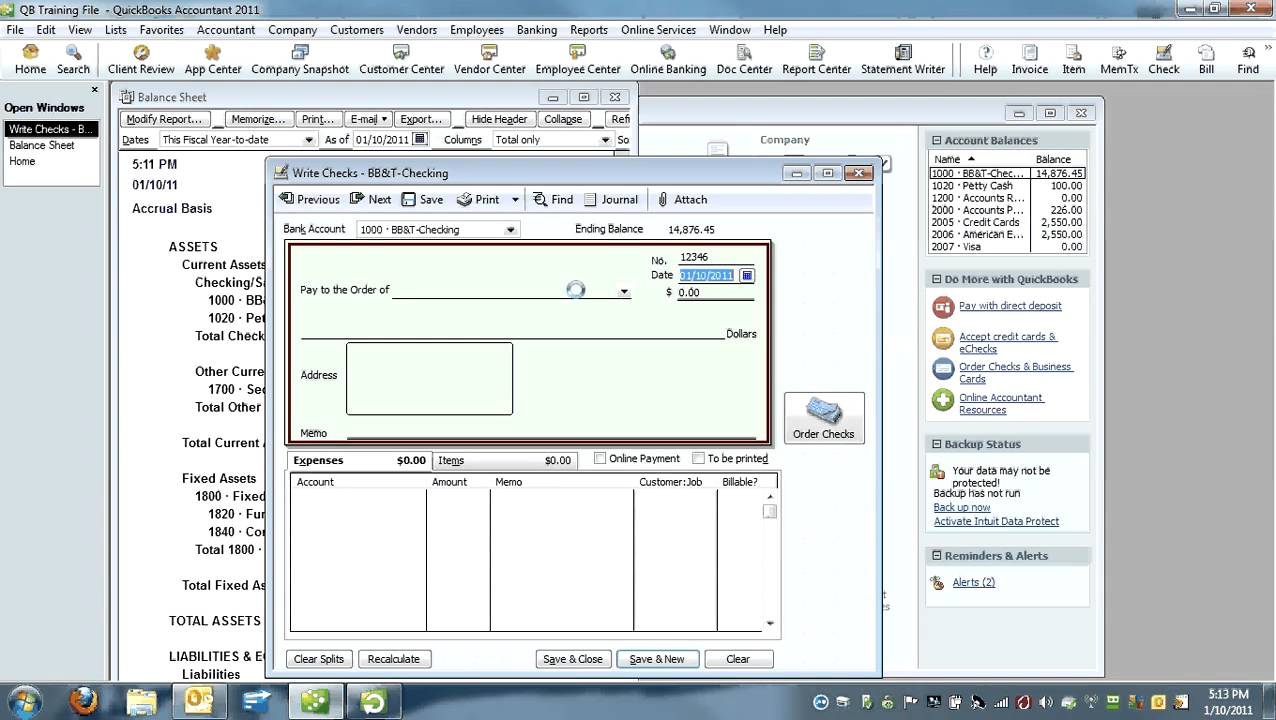This screenshot has height=720, width=1276.
Task: Launch Statement Writer icon
Action: coord(903,60)
